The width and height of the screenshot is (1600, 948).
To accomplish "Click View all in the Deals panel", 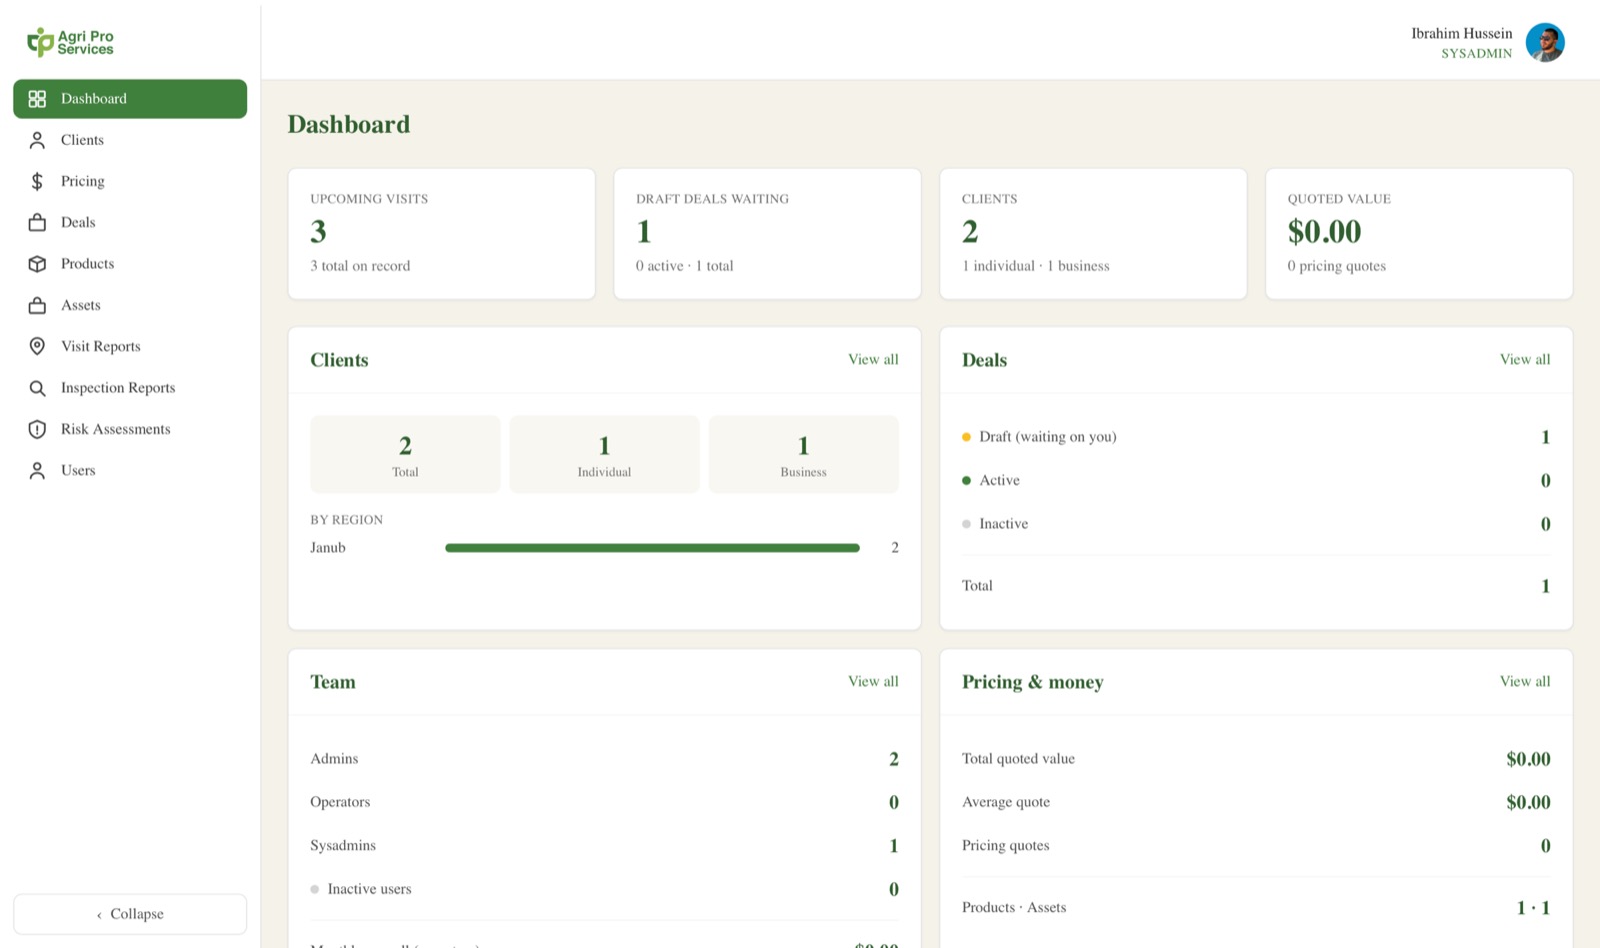I will coord(1525,359).
